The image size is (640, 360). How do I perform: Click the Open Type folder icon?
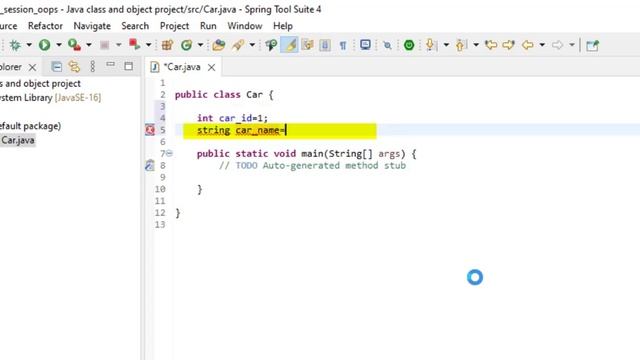(219, 45)
